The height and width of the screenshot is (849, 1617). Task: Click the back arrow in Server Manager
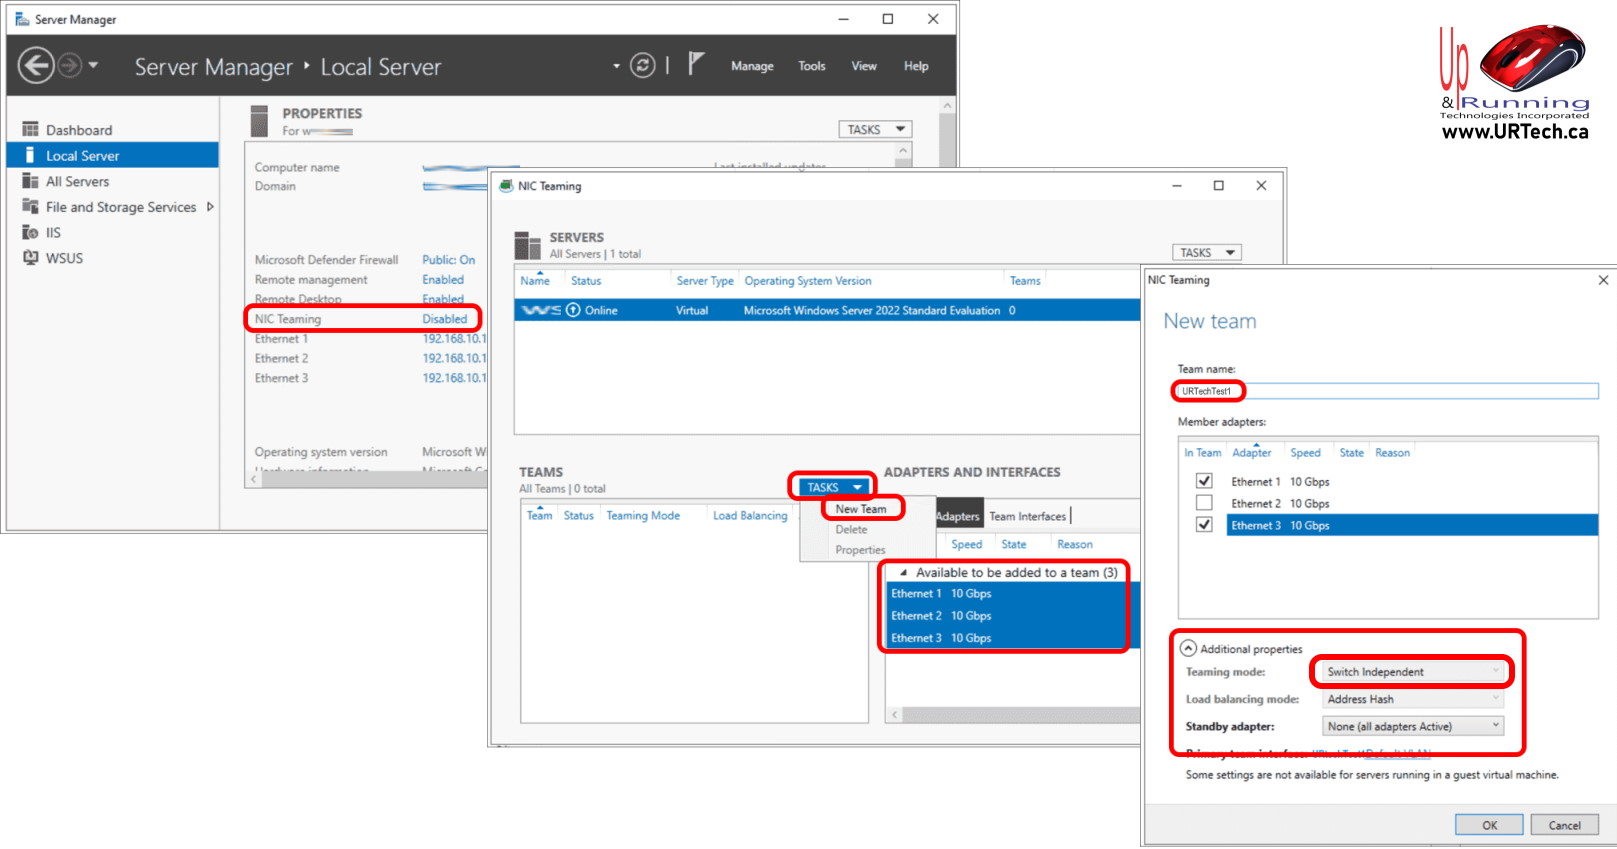pos(36,66)
